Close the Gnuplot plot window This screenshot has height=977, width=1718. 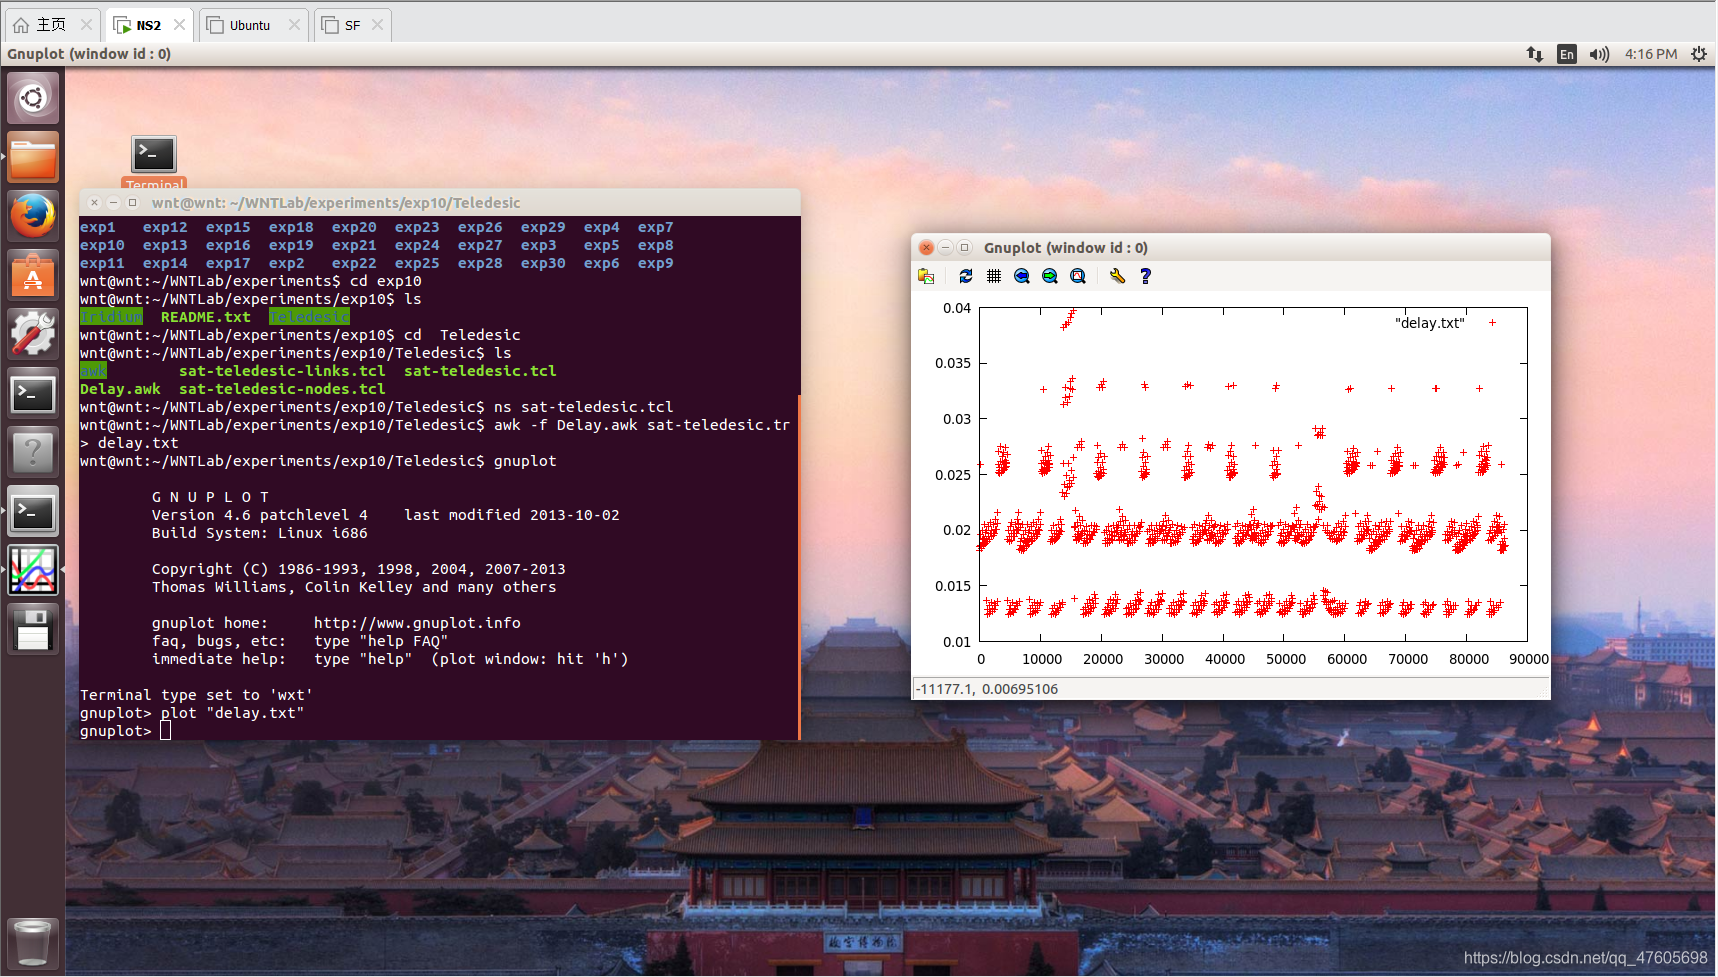coord(927,248)
